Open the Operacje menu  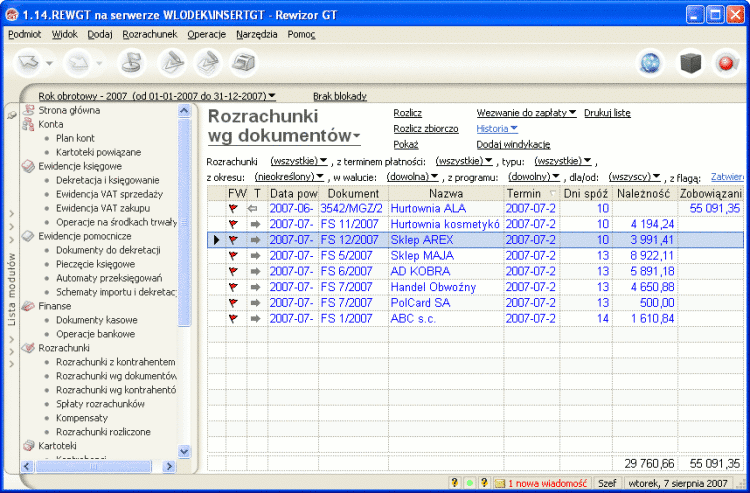(x=206, y=34)
